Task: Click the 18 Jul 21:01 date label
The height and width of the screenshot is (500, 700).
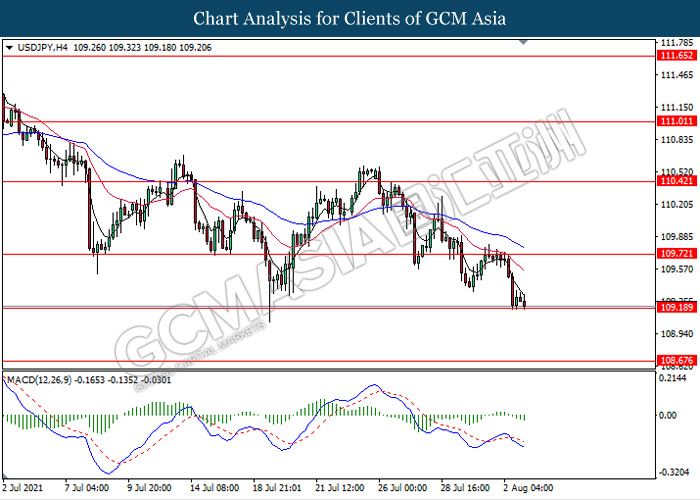Action: point(277,488)
